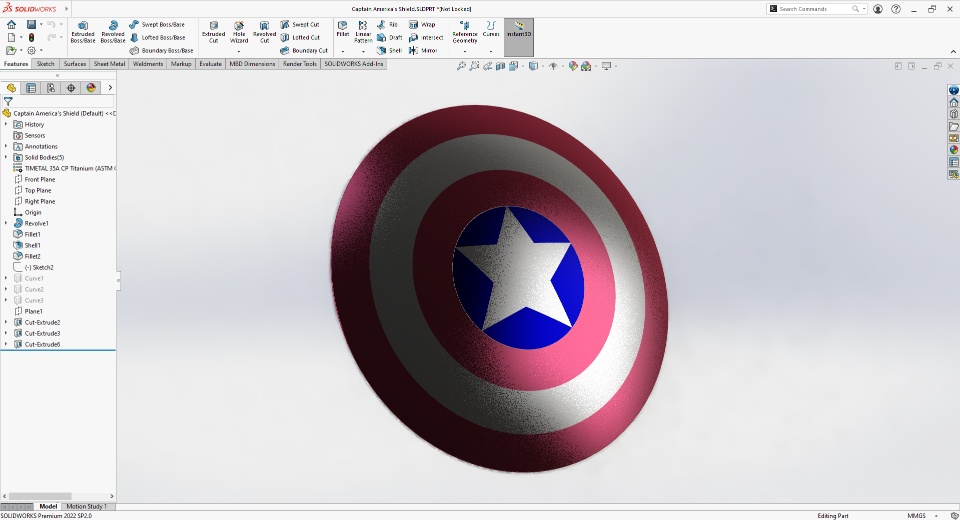
Task: Click the horizontal scrollbar under feature tree
Action: 42,496
